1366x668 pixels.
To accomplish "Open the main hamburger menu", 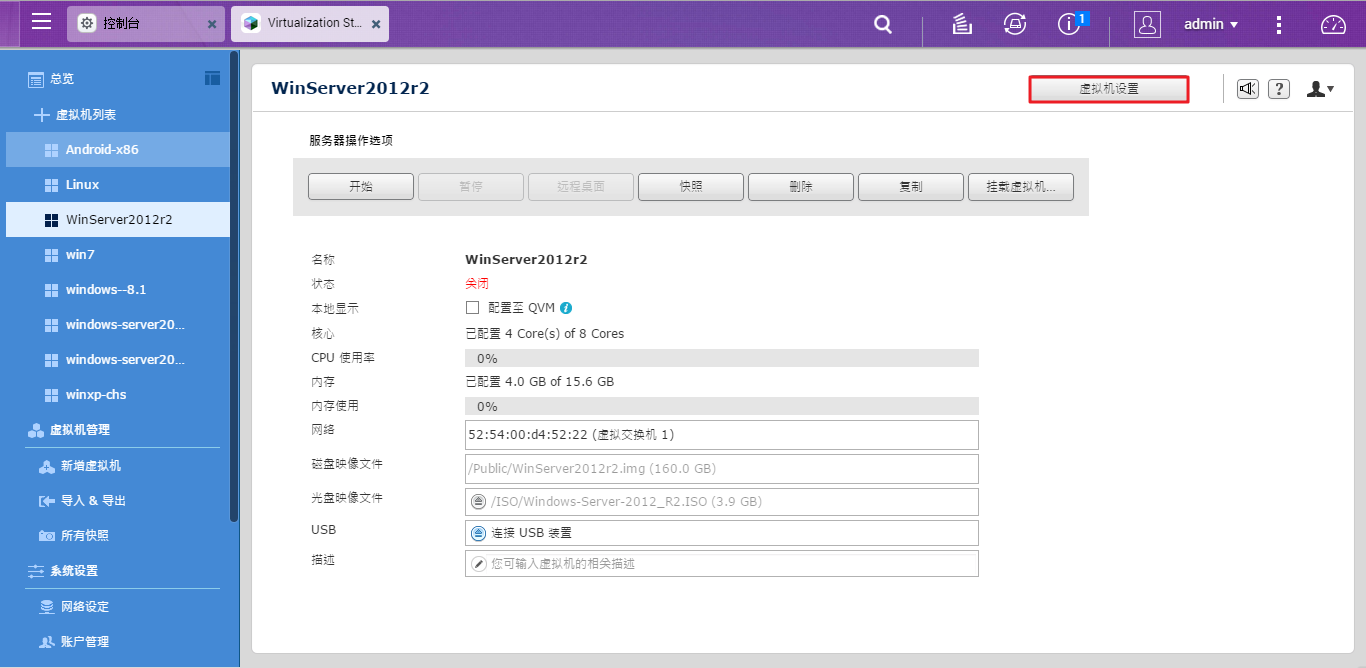I will tap(41, 22).
